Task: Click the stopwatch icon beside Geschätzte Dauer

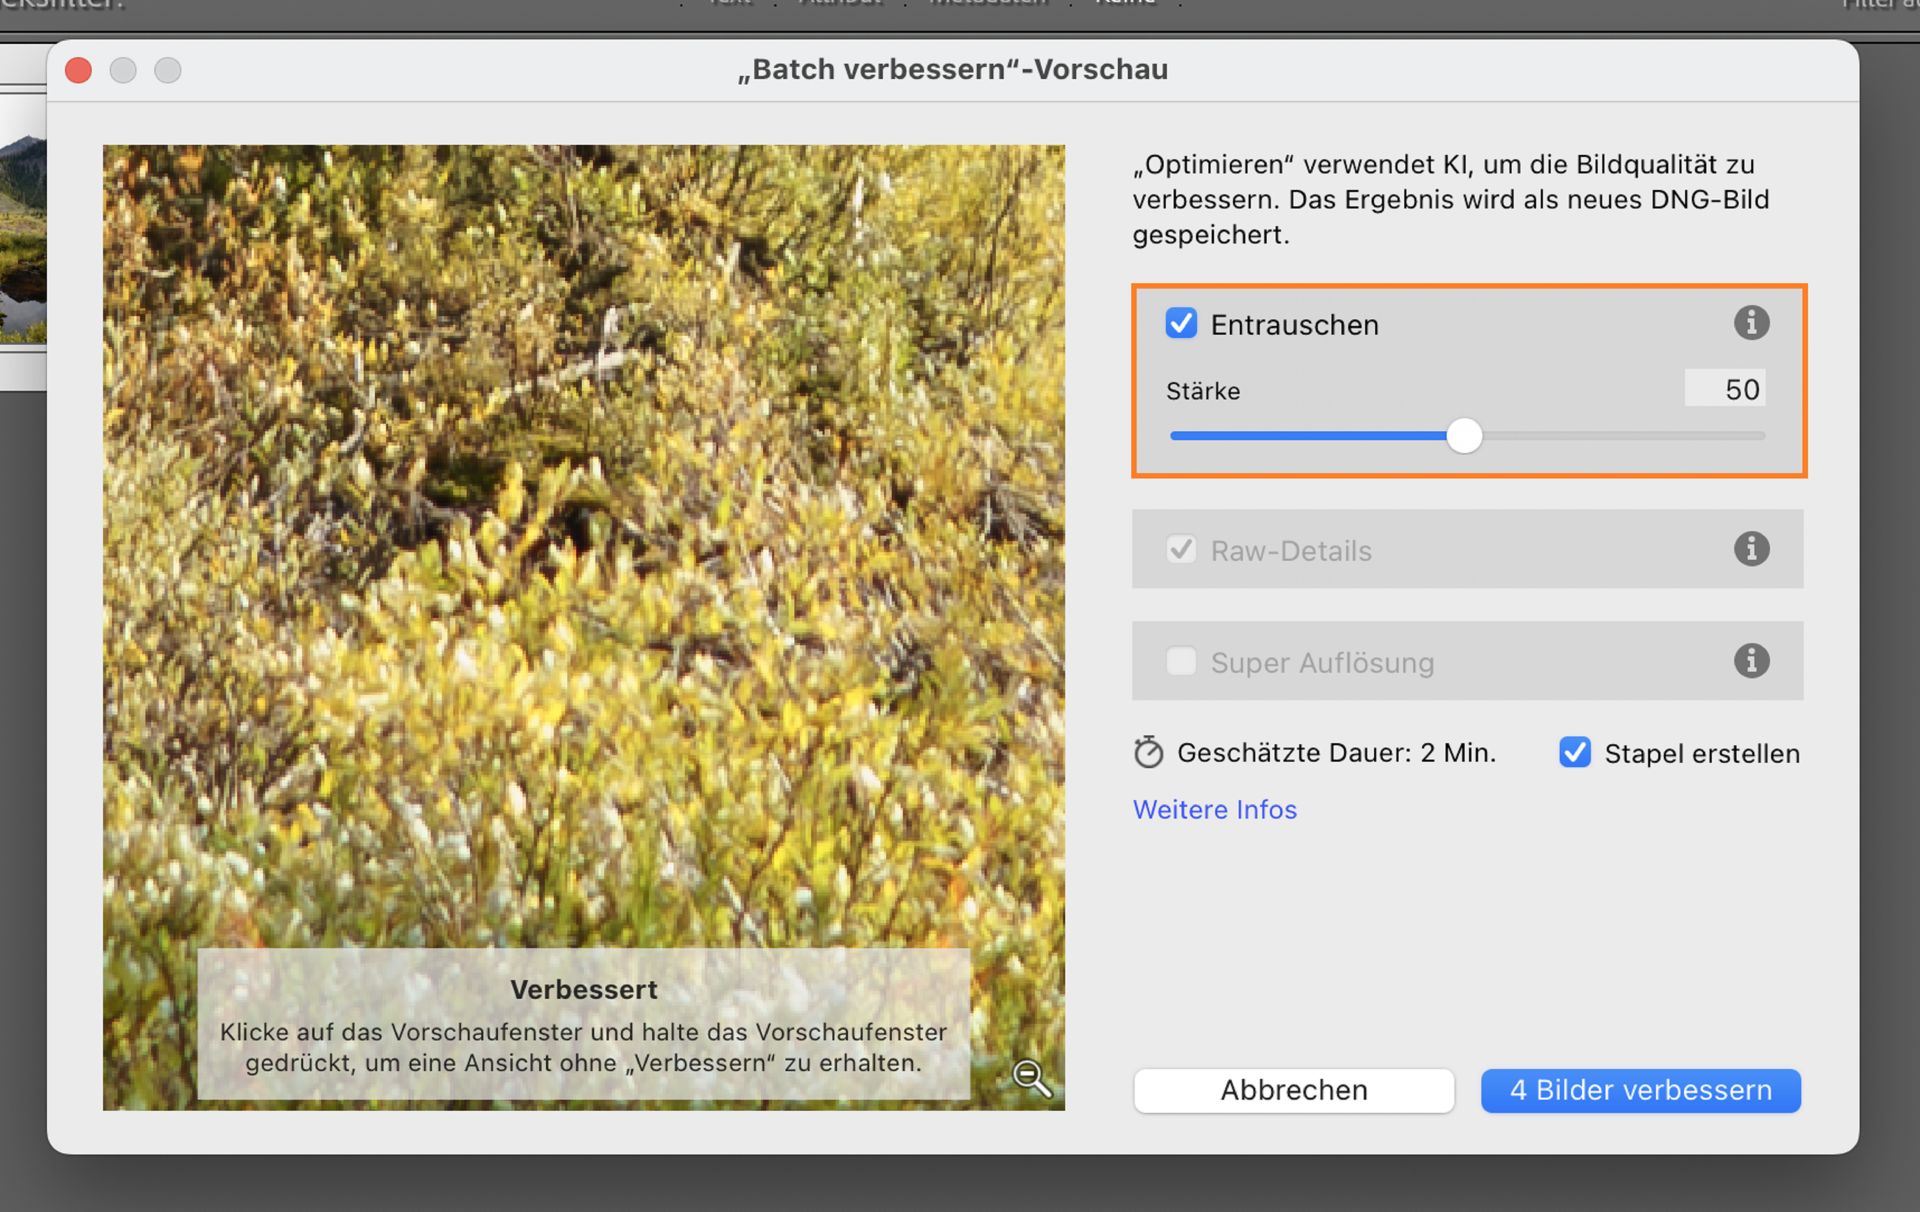Action: point(1148,752)
